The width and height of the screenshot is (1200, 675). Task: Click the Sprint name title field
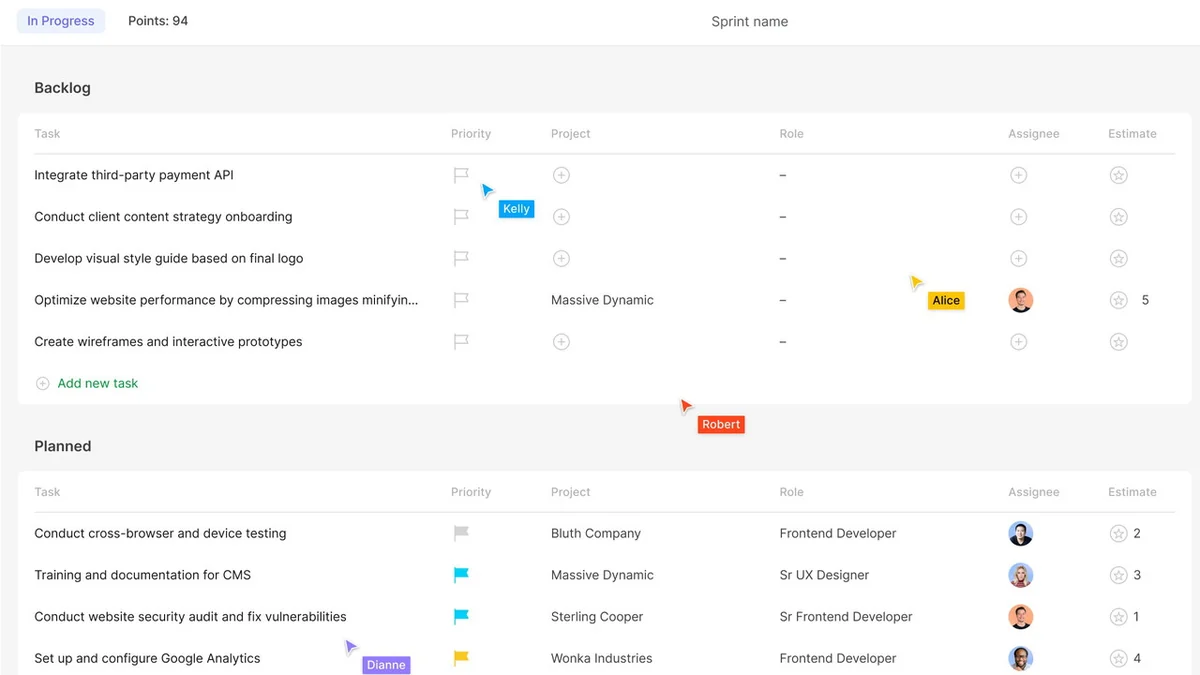(x=749, y=21)
